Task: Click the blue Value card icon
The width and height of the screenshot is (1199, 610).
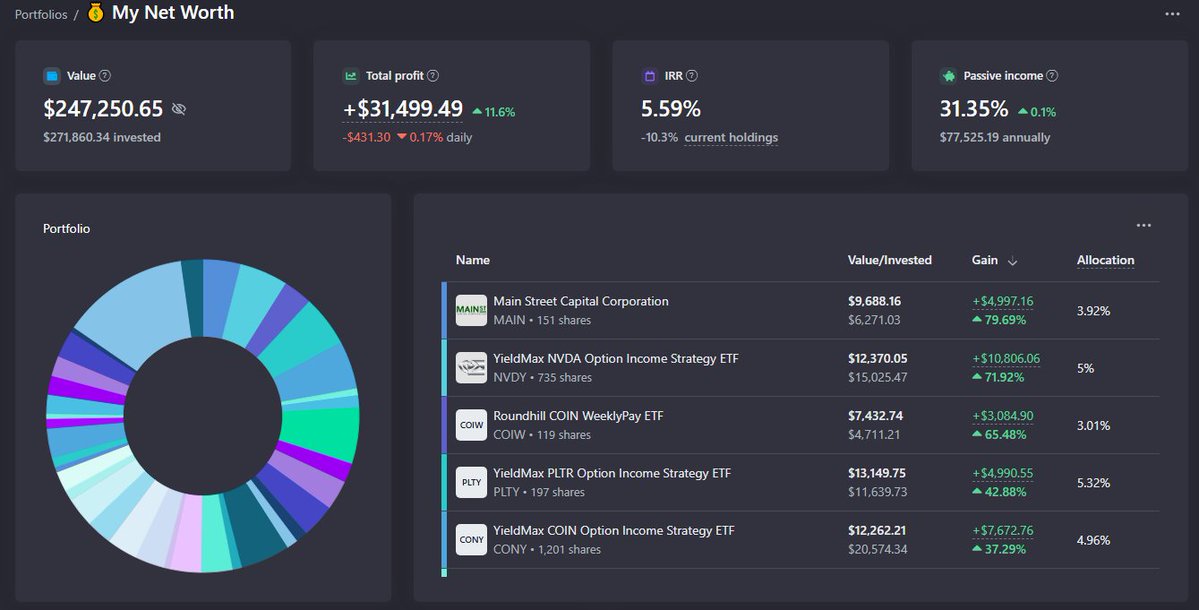Action: point(52,76)
